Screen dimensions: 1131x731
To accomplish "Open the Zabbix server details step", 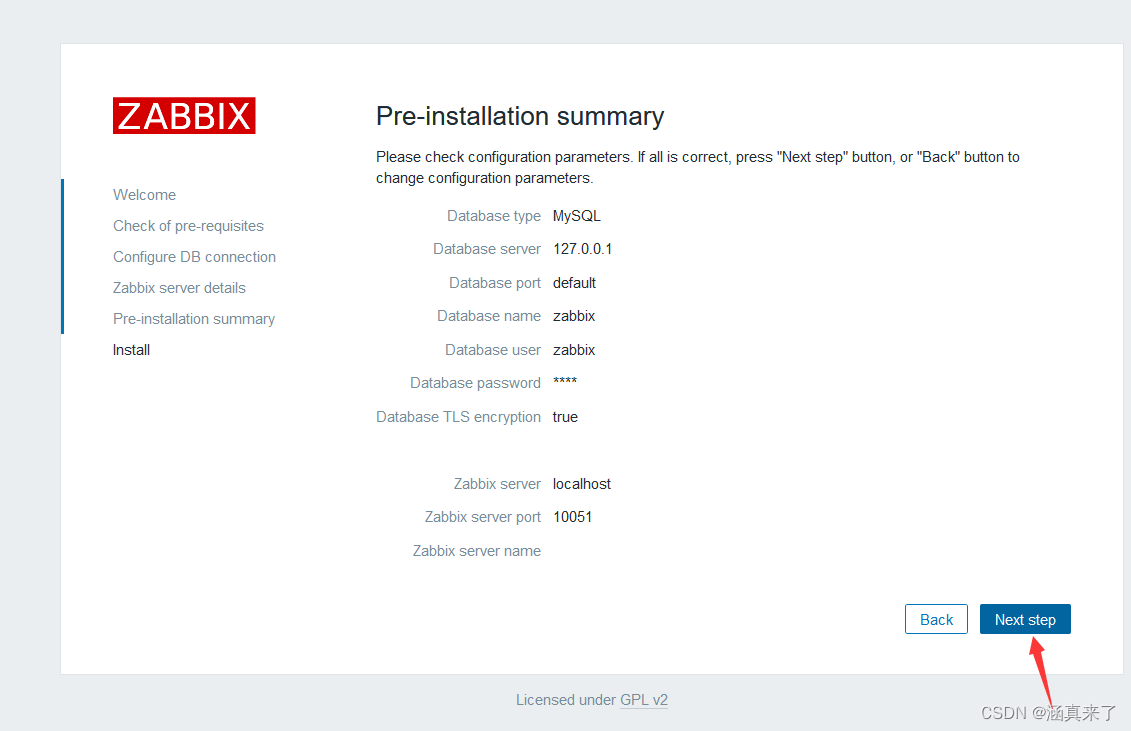I will click(179, 287).
